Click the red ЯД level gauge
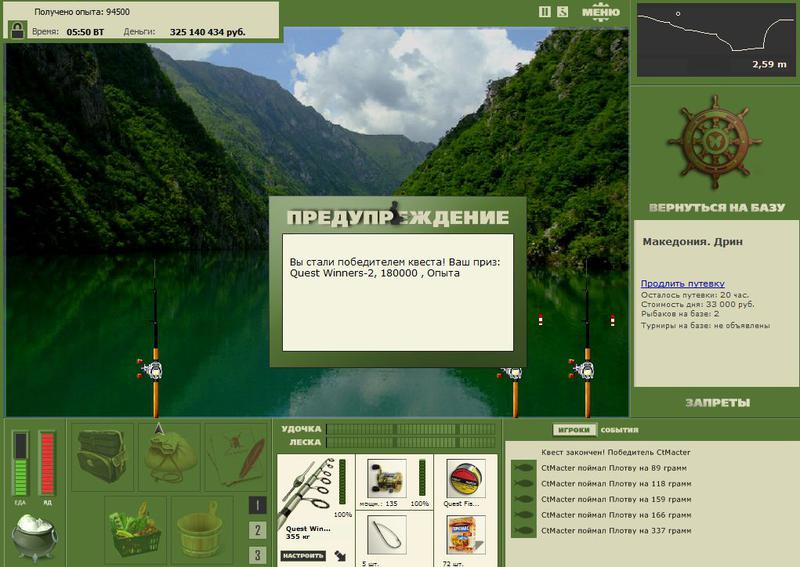Viewport: 800px width, 567px height. coord(47,463)
